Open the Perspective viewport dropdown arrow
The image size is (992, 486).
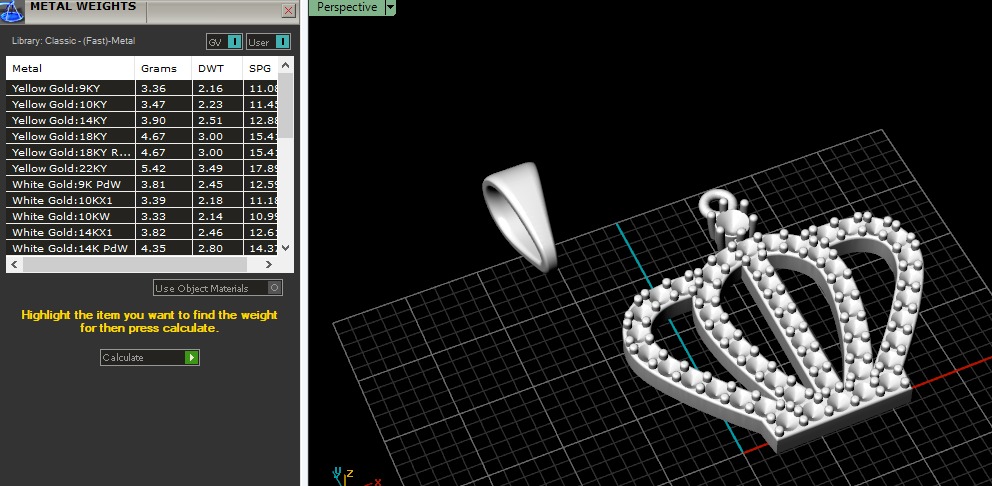click(390, 8)
